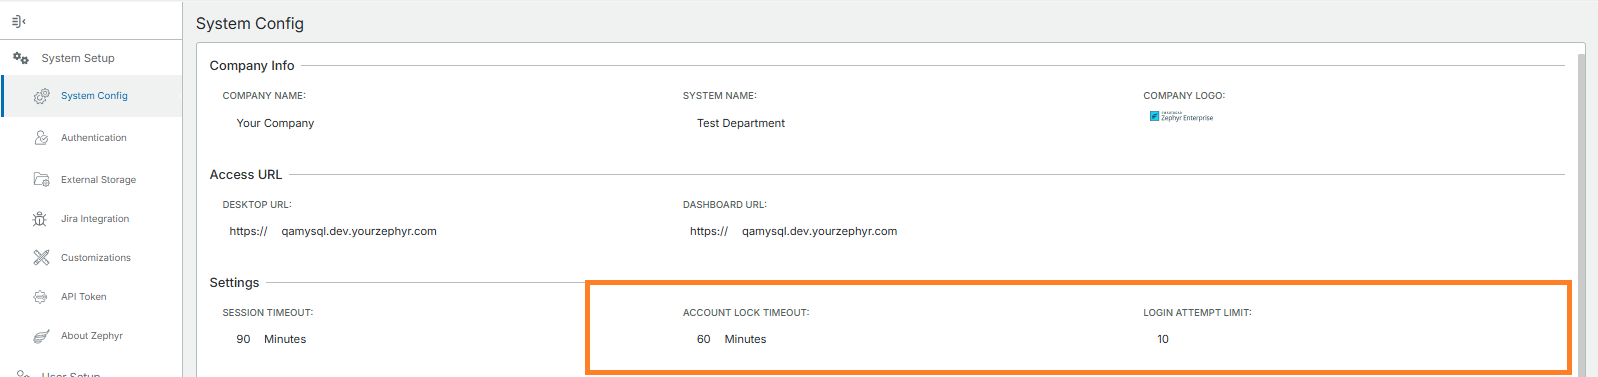
Task: Click the System Setup gears icon
Action: point(20,58)
